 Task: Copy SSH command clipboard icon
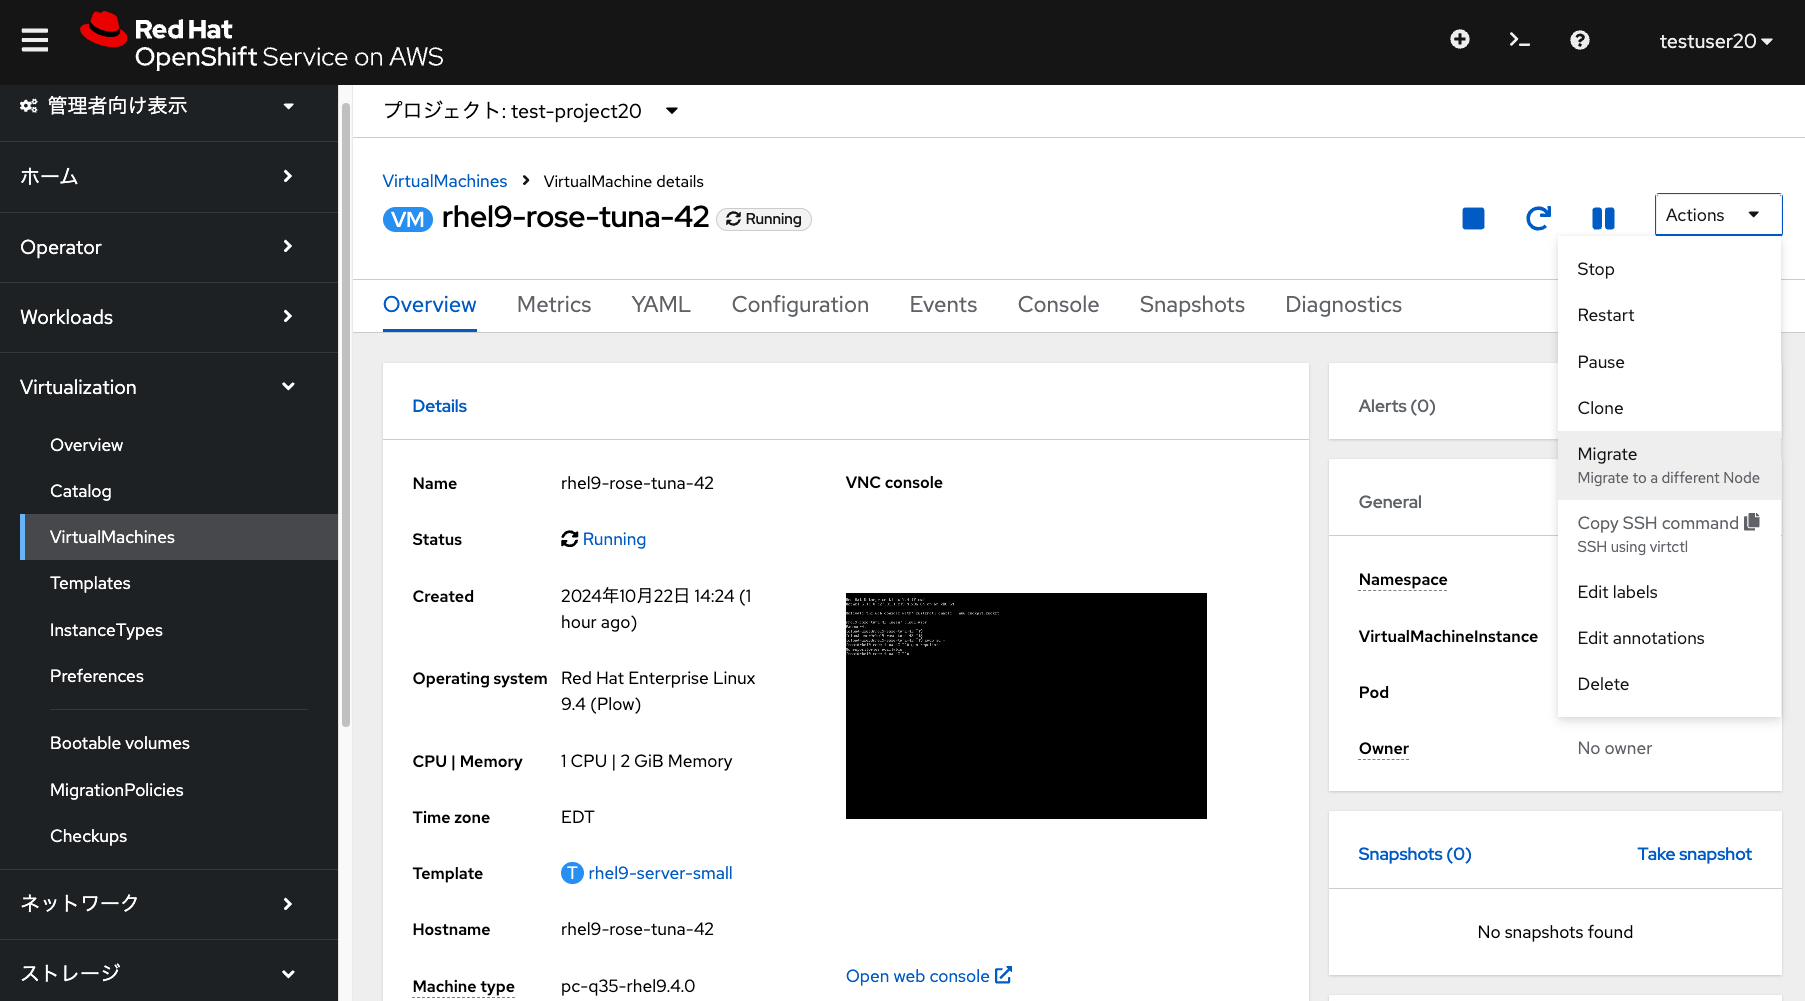tap(1752, 522)
